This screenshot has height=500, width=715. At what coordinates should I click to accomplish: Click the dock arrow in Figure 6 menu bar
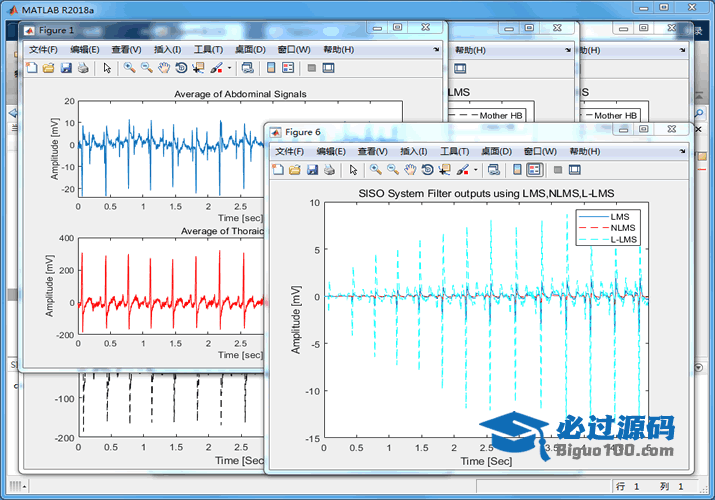click(x=683, y=151)
